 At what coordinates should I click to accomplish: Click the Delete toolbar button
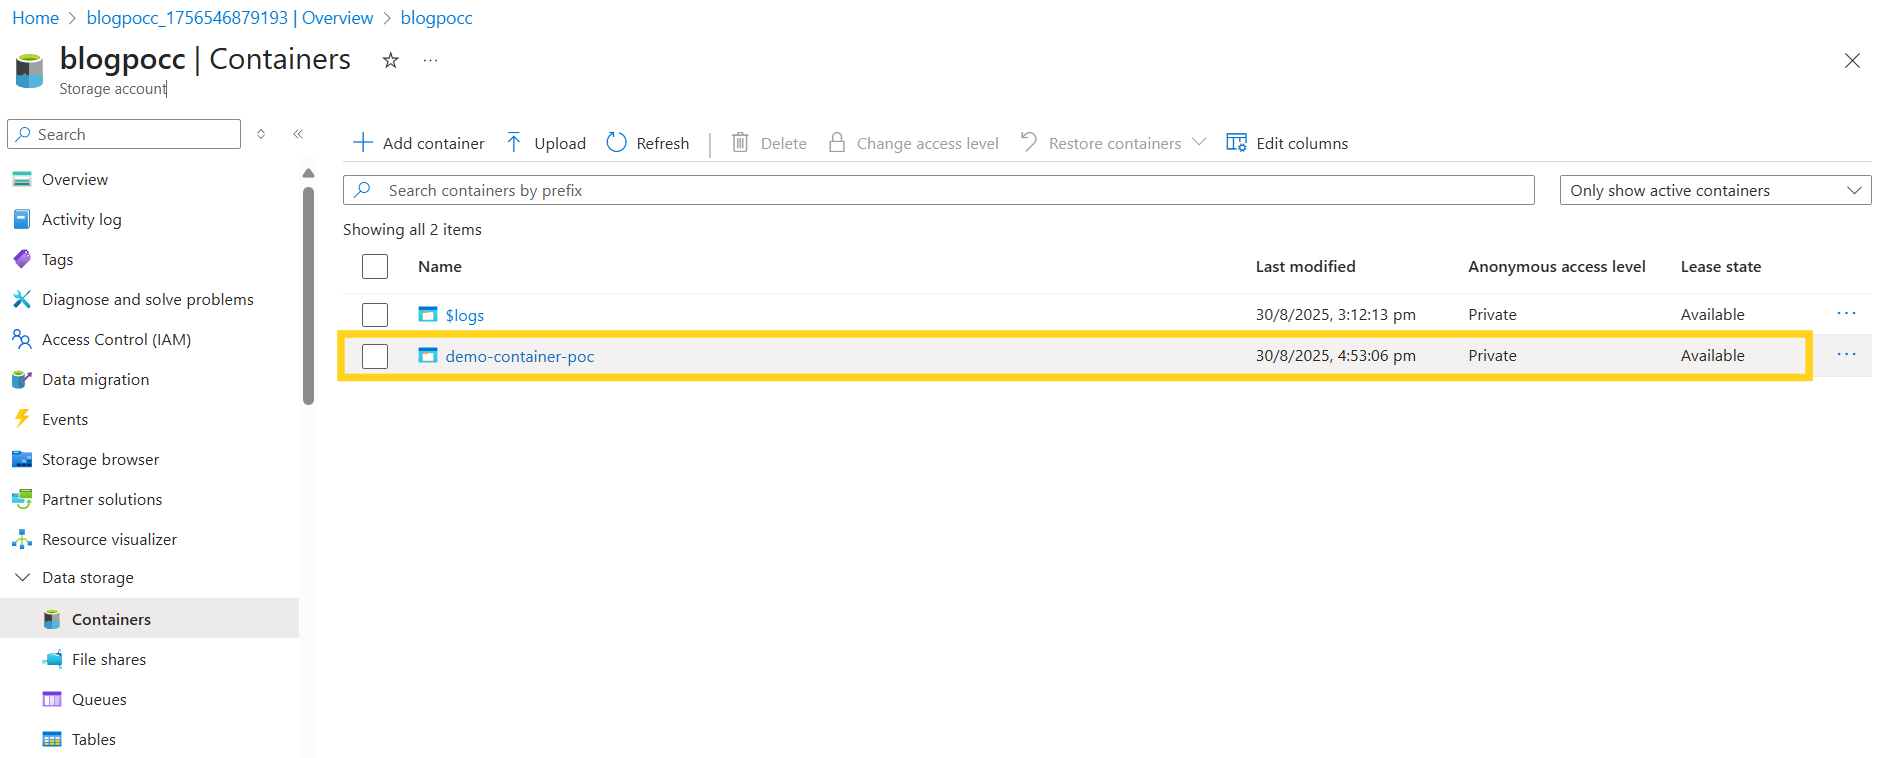769,143
